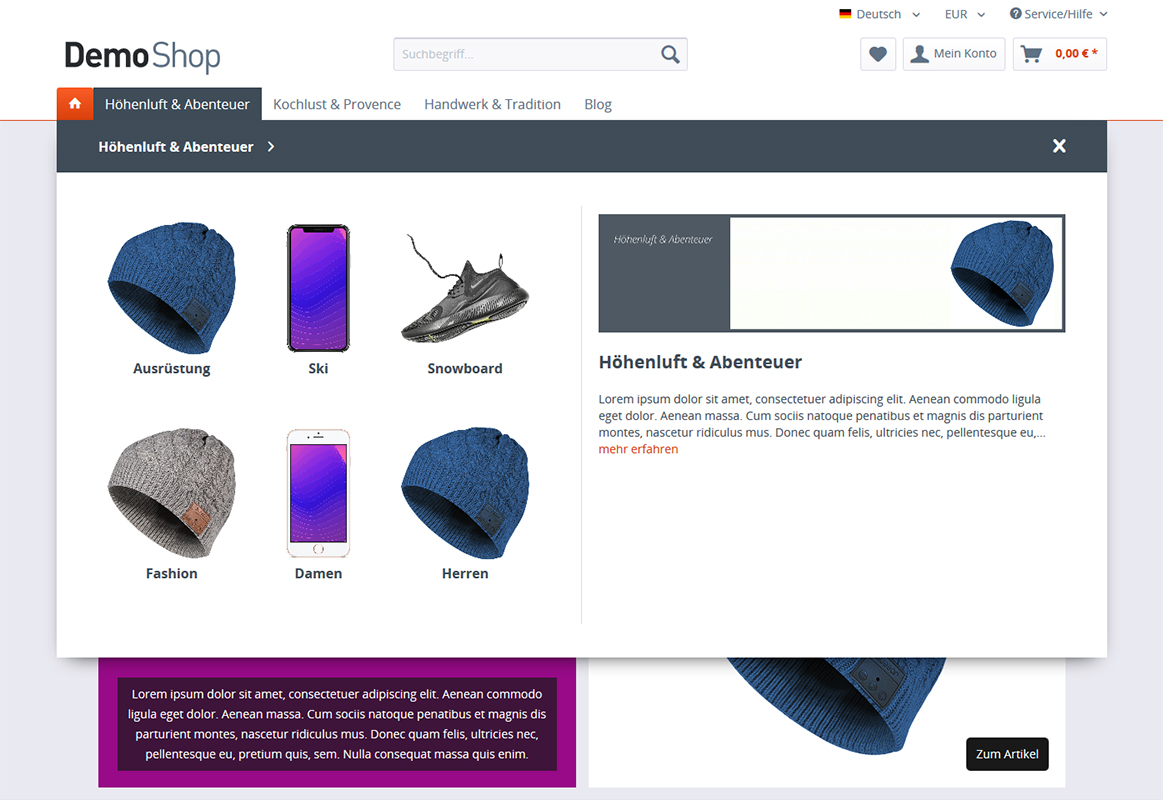Click the Mein Konto user silhouette icon
1163x800 pixels.
[x=919, y=53]
